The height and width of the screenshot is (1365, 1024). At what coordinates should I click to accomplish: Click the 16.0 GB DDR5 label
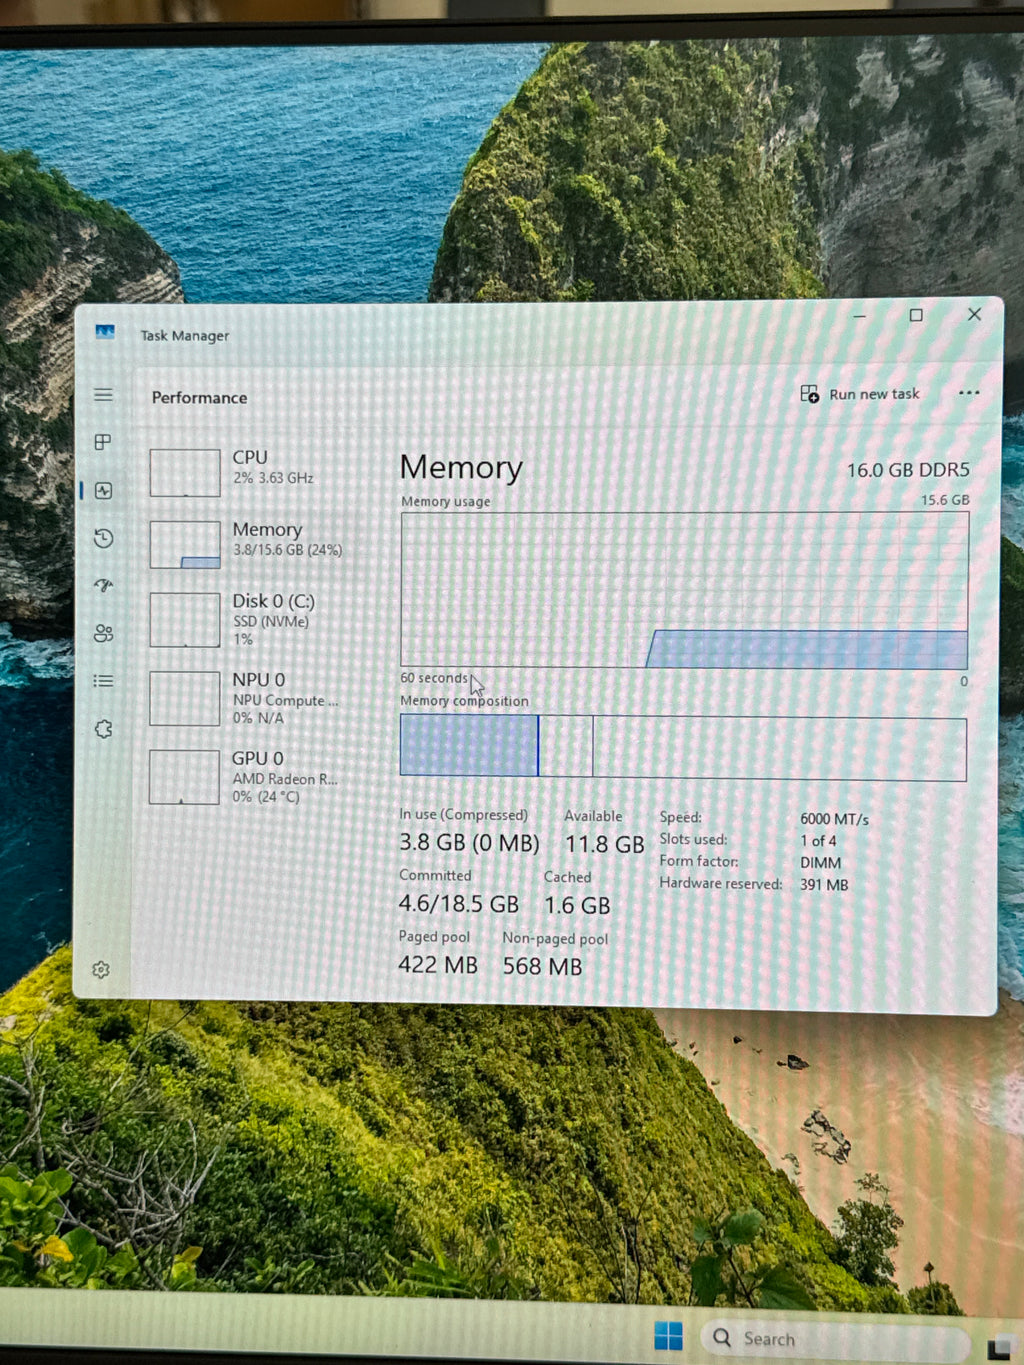(908, 470)
